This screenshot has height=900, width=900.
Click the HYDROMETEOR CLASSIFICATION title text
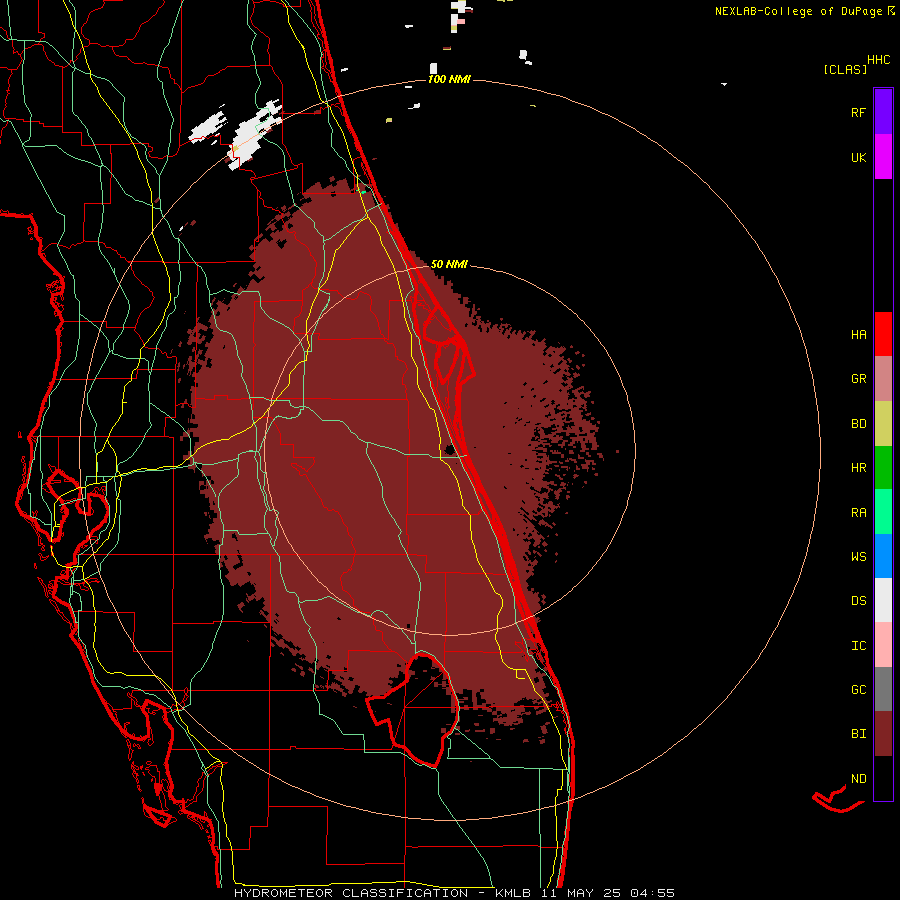point(351,893)
